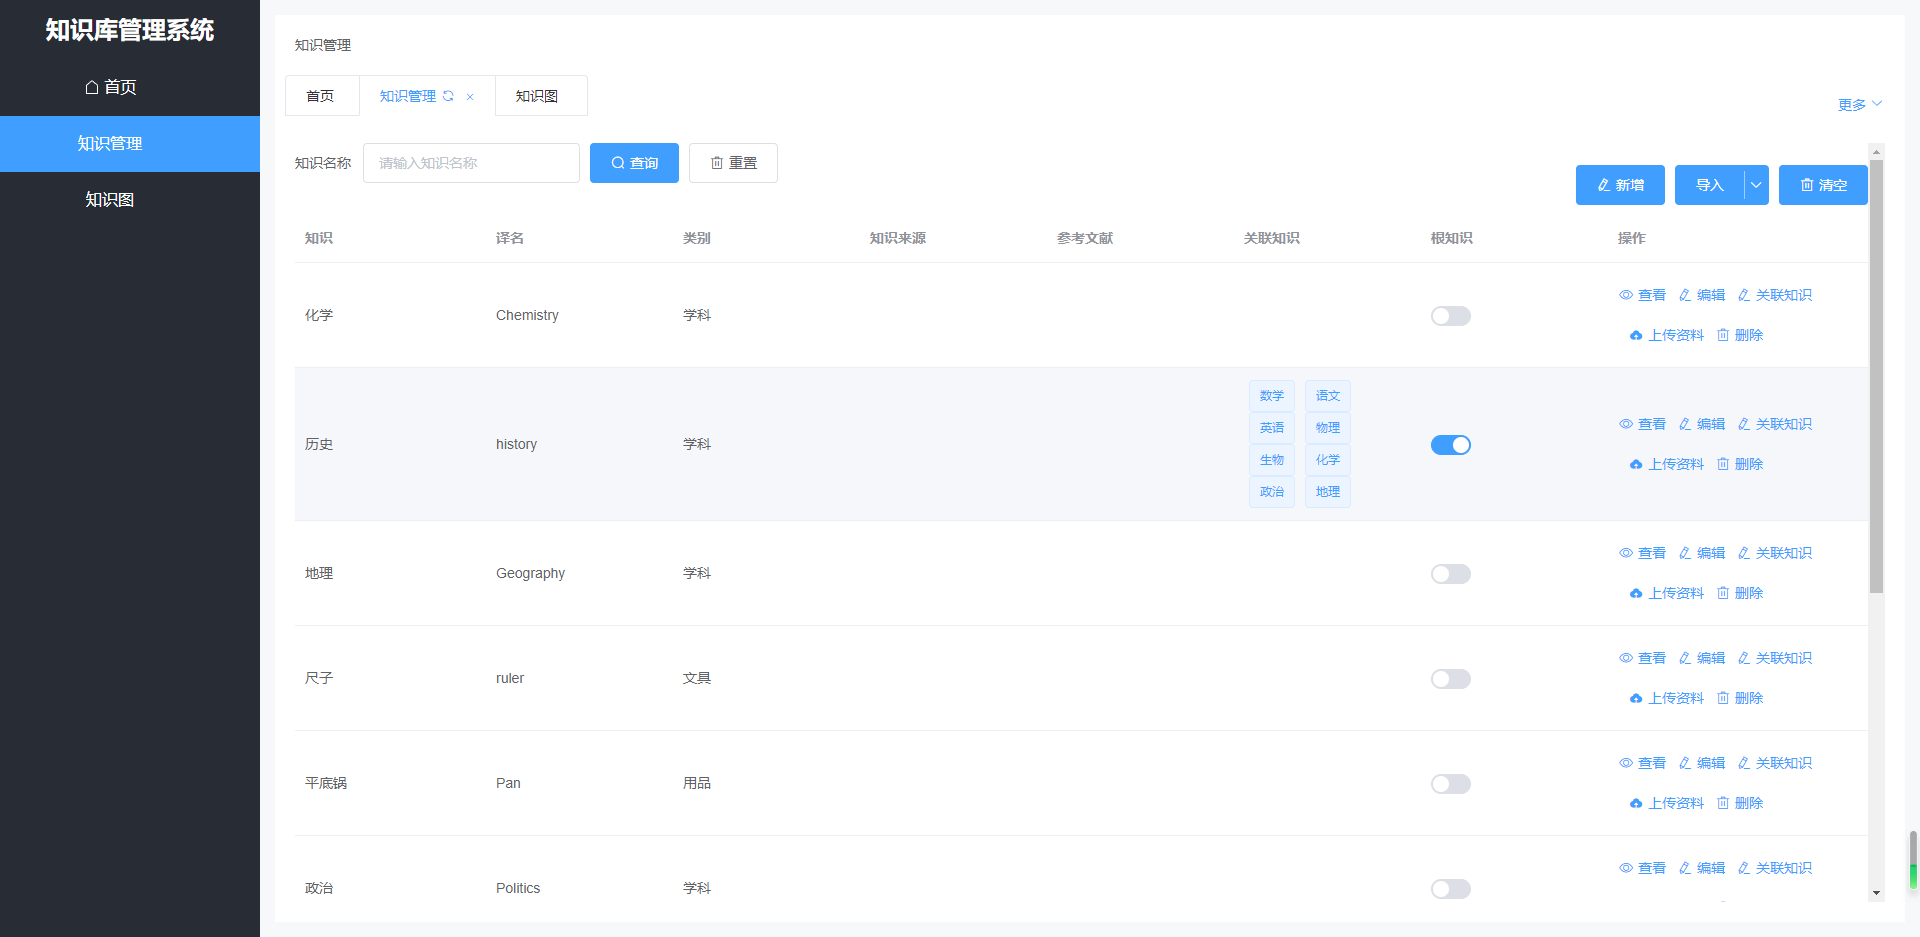Close the 知识管理 tab

470,97
